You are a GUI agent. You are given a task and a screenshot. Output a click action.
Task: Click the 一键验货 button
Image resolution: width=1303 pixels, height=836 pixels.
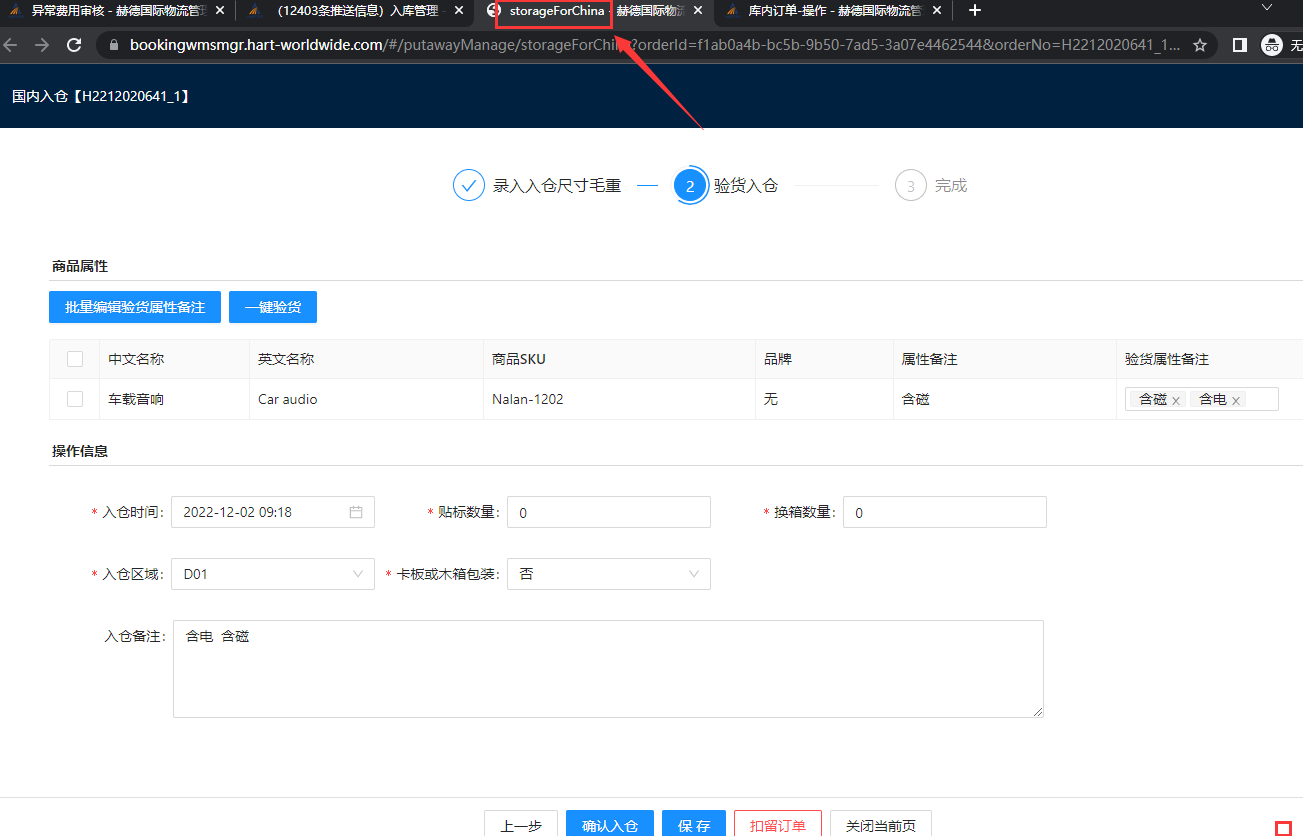click(x=273, y=307)
